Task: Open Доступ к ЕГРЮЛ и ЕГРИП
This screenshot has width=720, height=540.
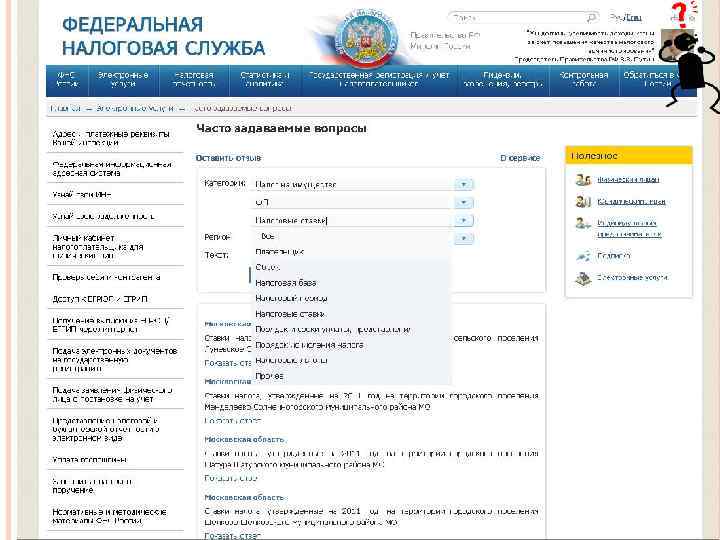Action: pyautogui.click(x=115, y=299)
